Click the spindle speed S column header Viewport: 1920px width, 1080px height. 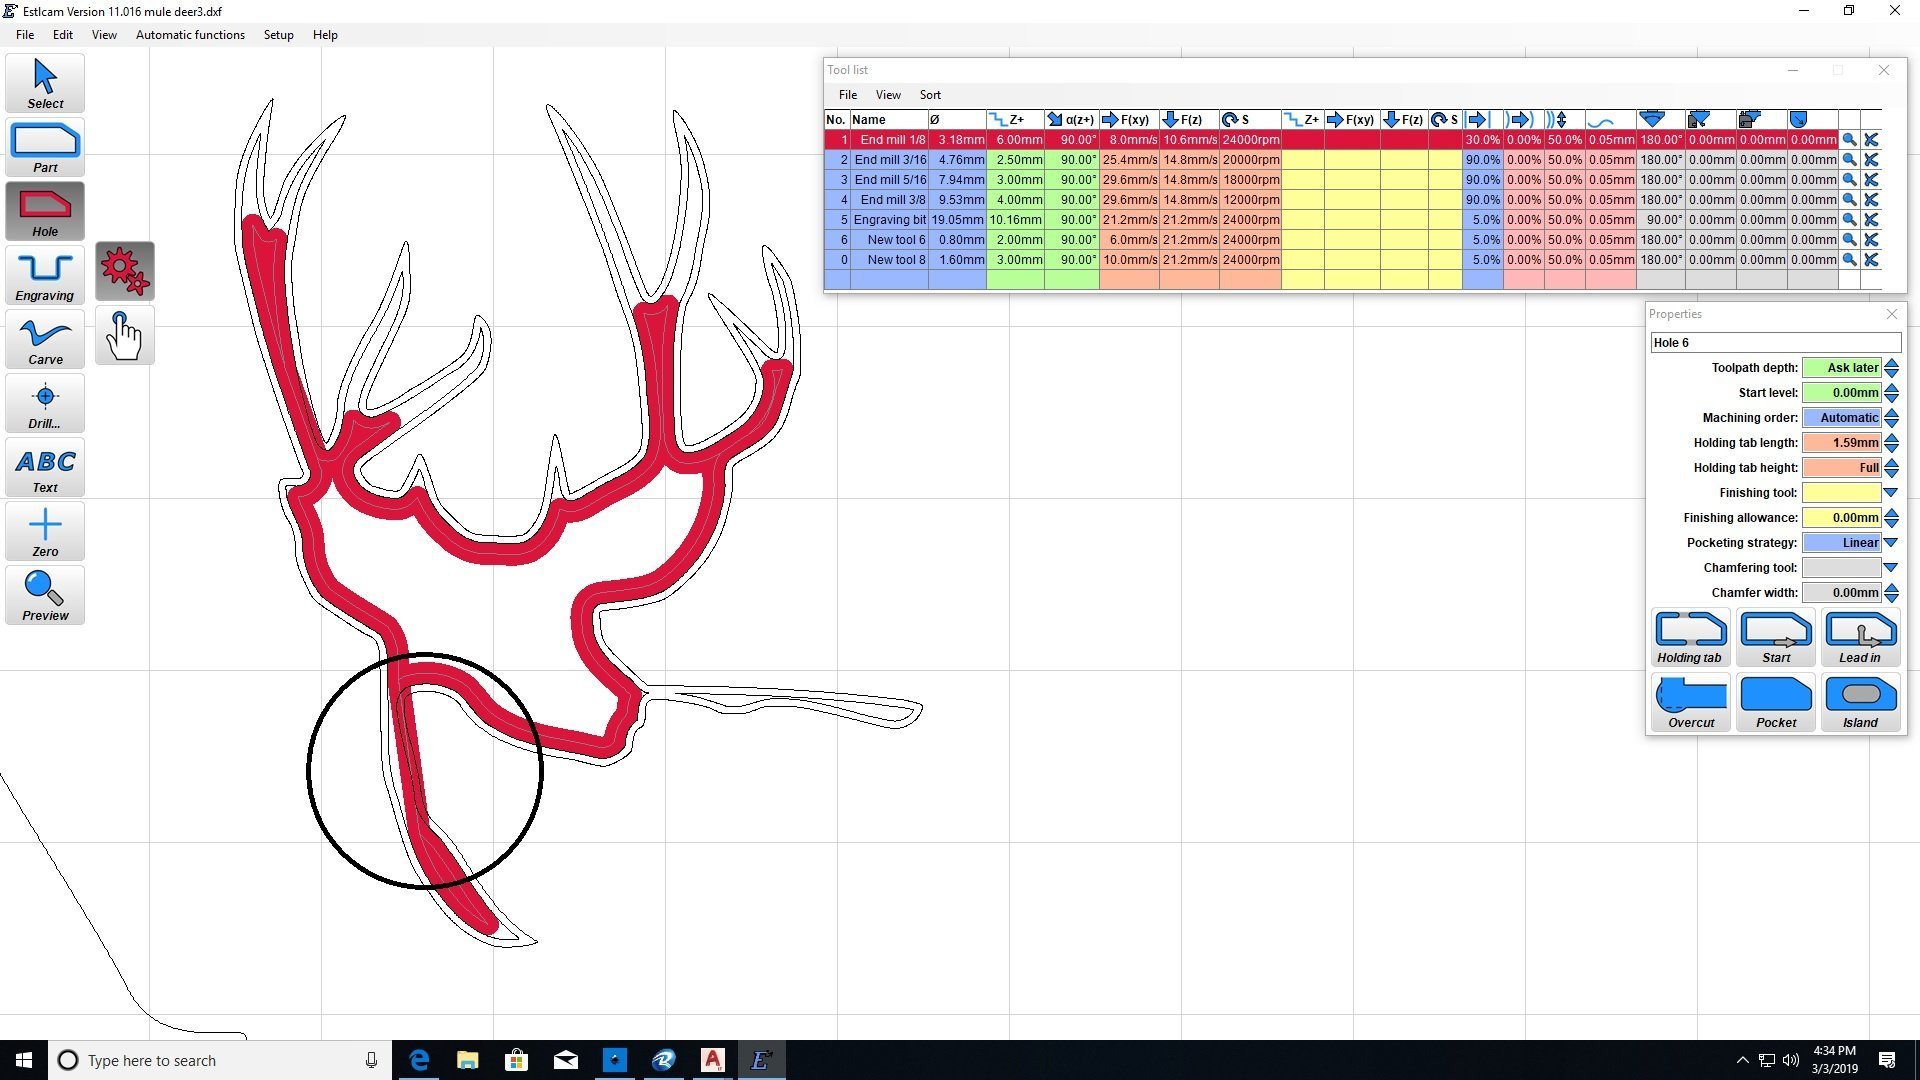click(1250, 120)
